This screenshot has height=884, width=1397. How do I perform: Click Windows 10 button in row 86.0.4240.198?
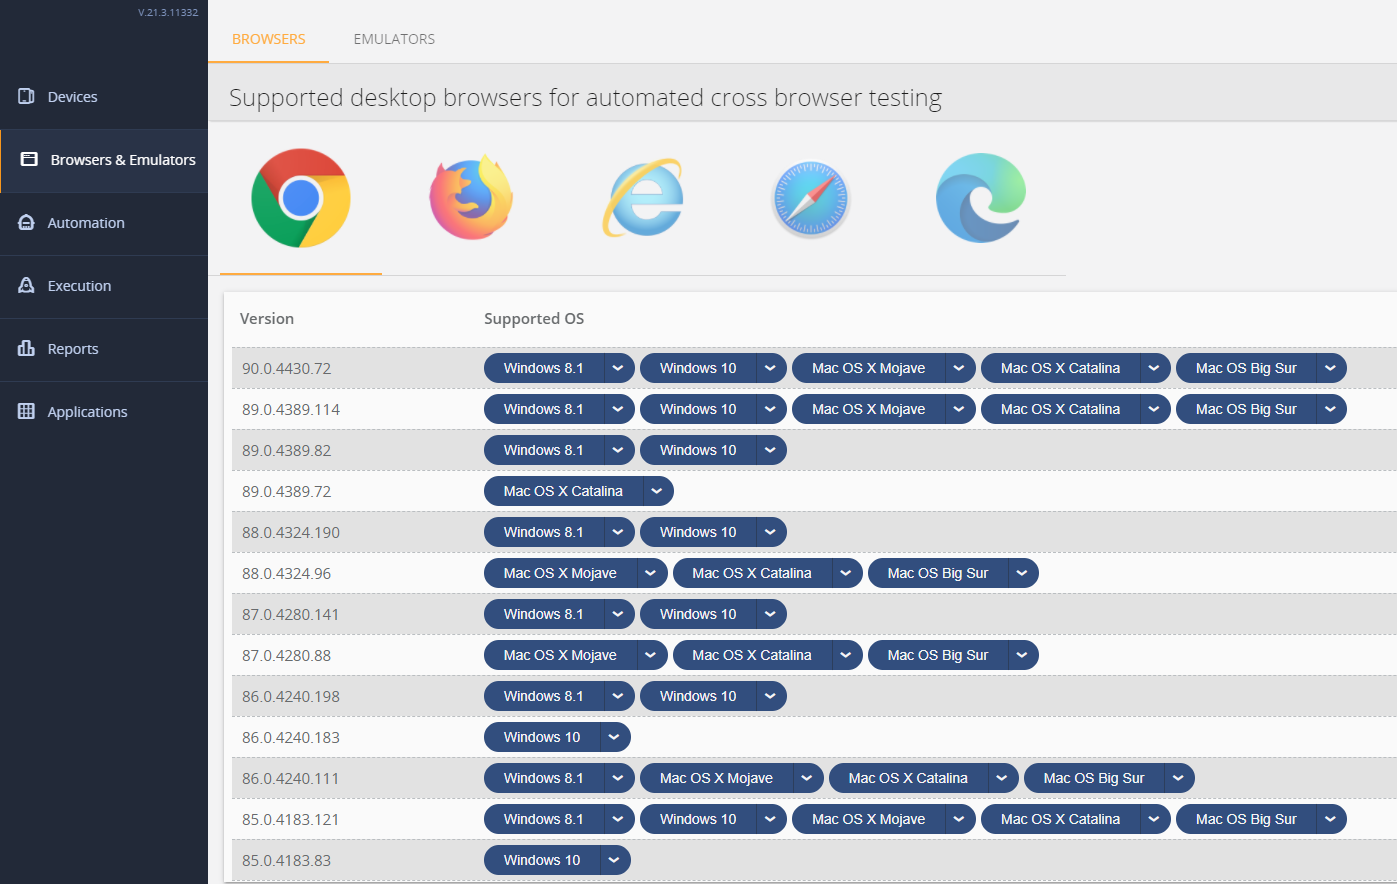(698, 696)
